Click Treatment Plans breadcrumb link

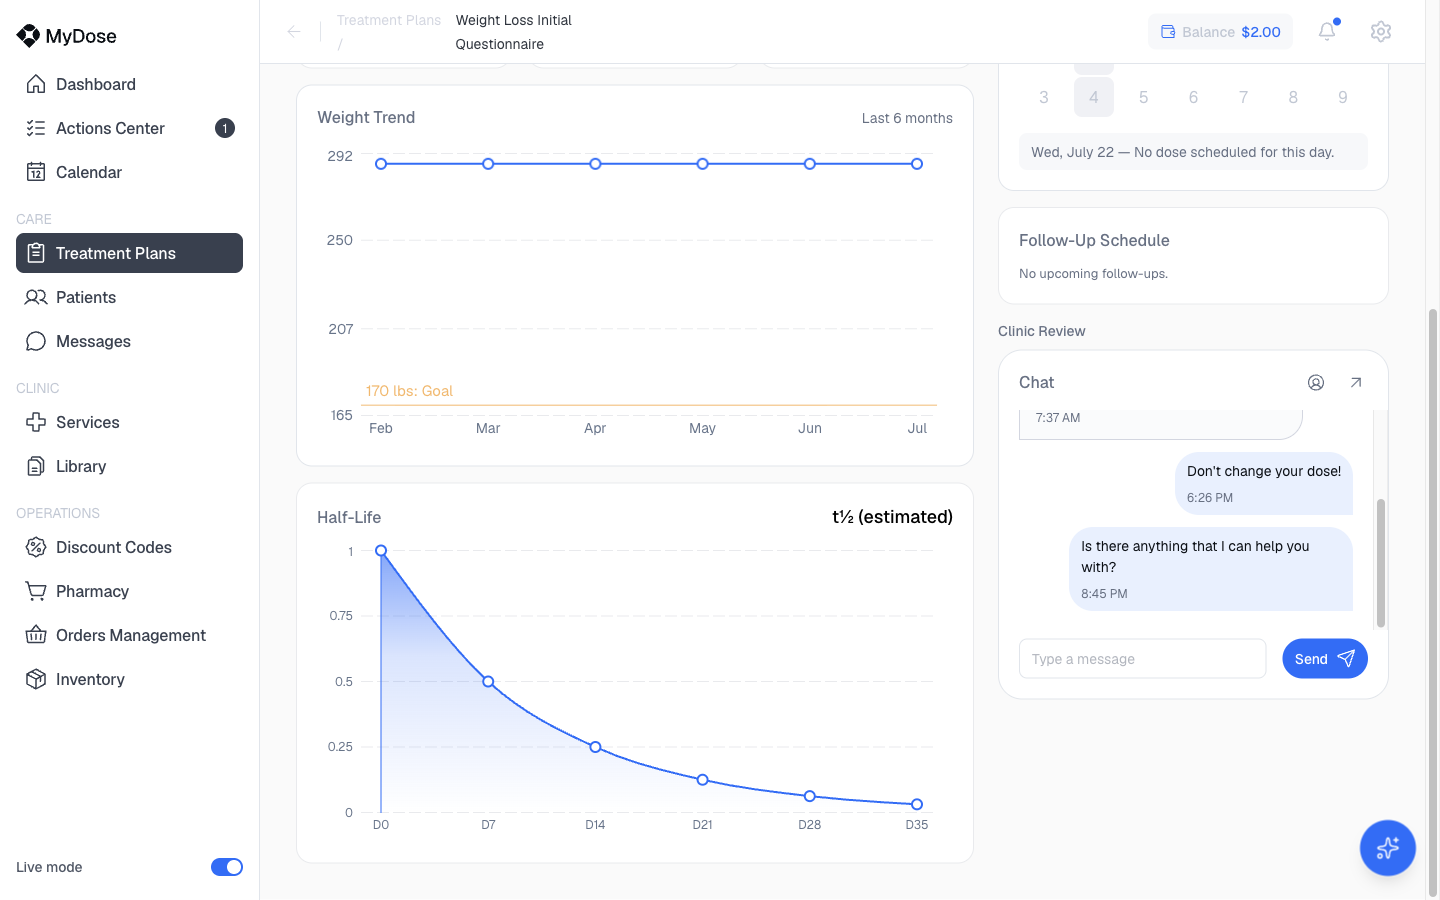click(389, 20)
